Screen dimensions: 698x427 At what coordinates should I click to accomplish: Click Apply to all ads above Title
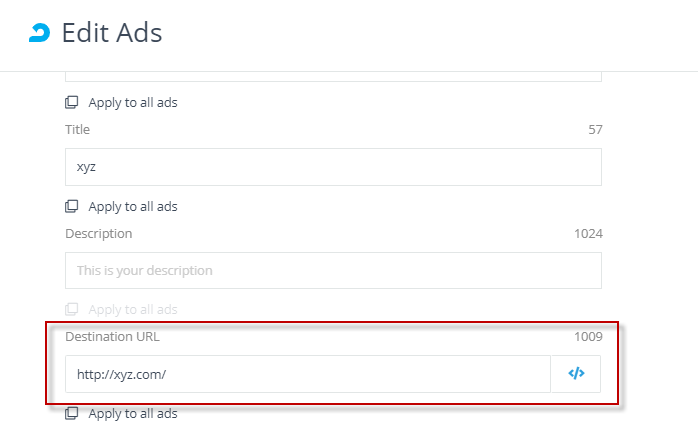point(133,102)
